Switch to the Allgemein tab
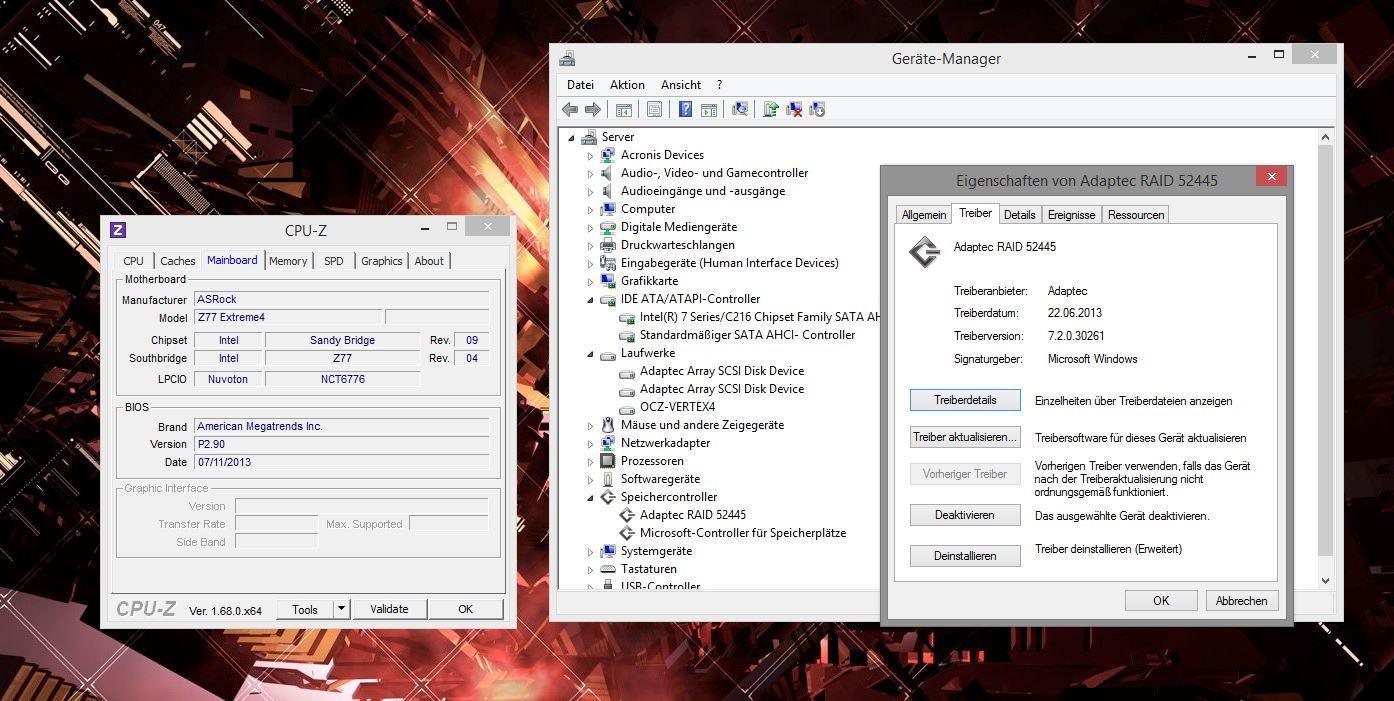The width and height of the screenshot is (1394, 701). [923, 215]
